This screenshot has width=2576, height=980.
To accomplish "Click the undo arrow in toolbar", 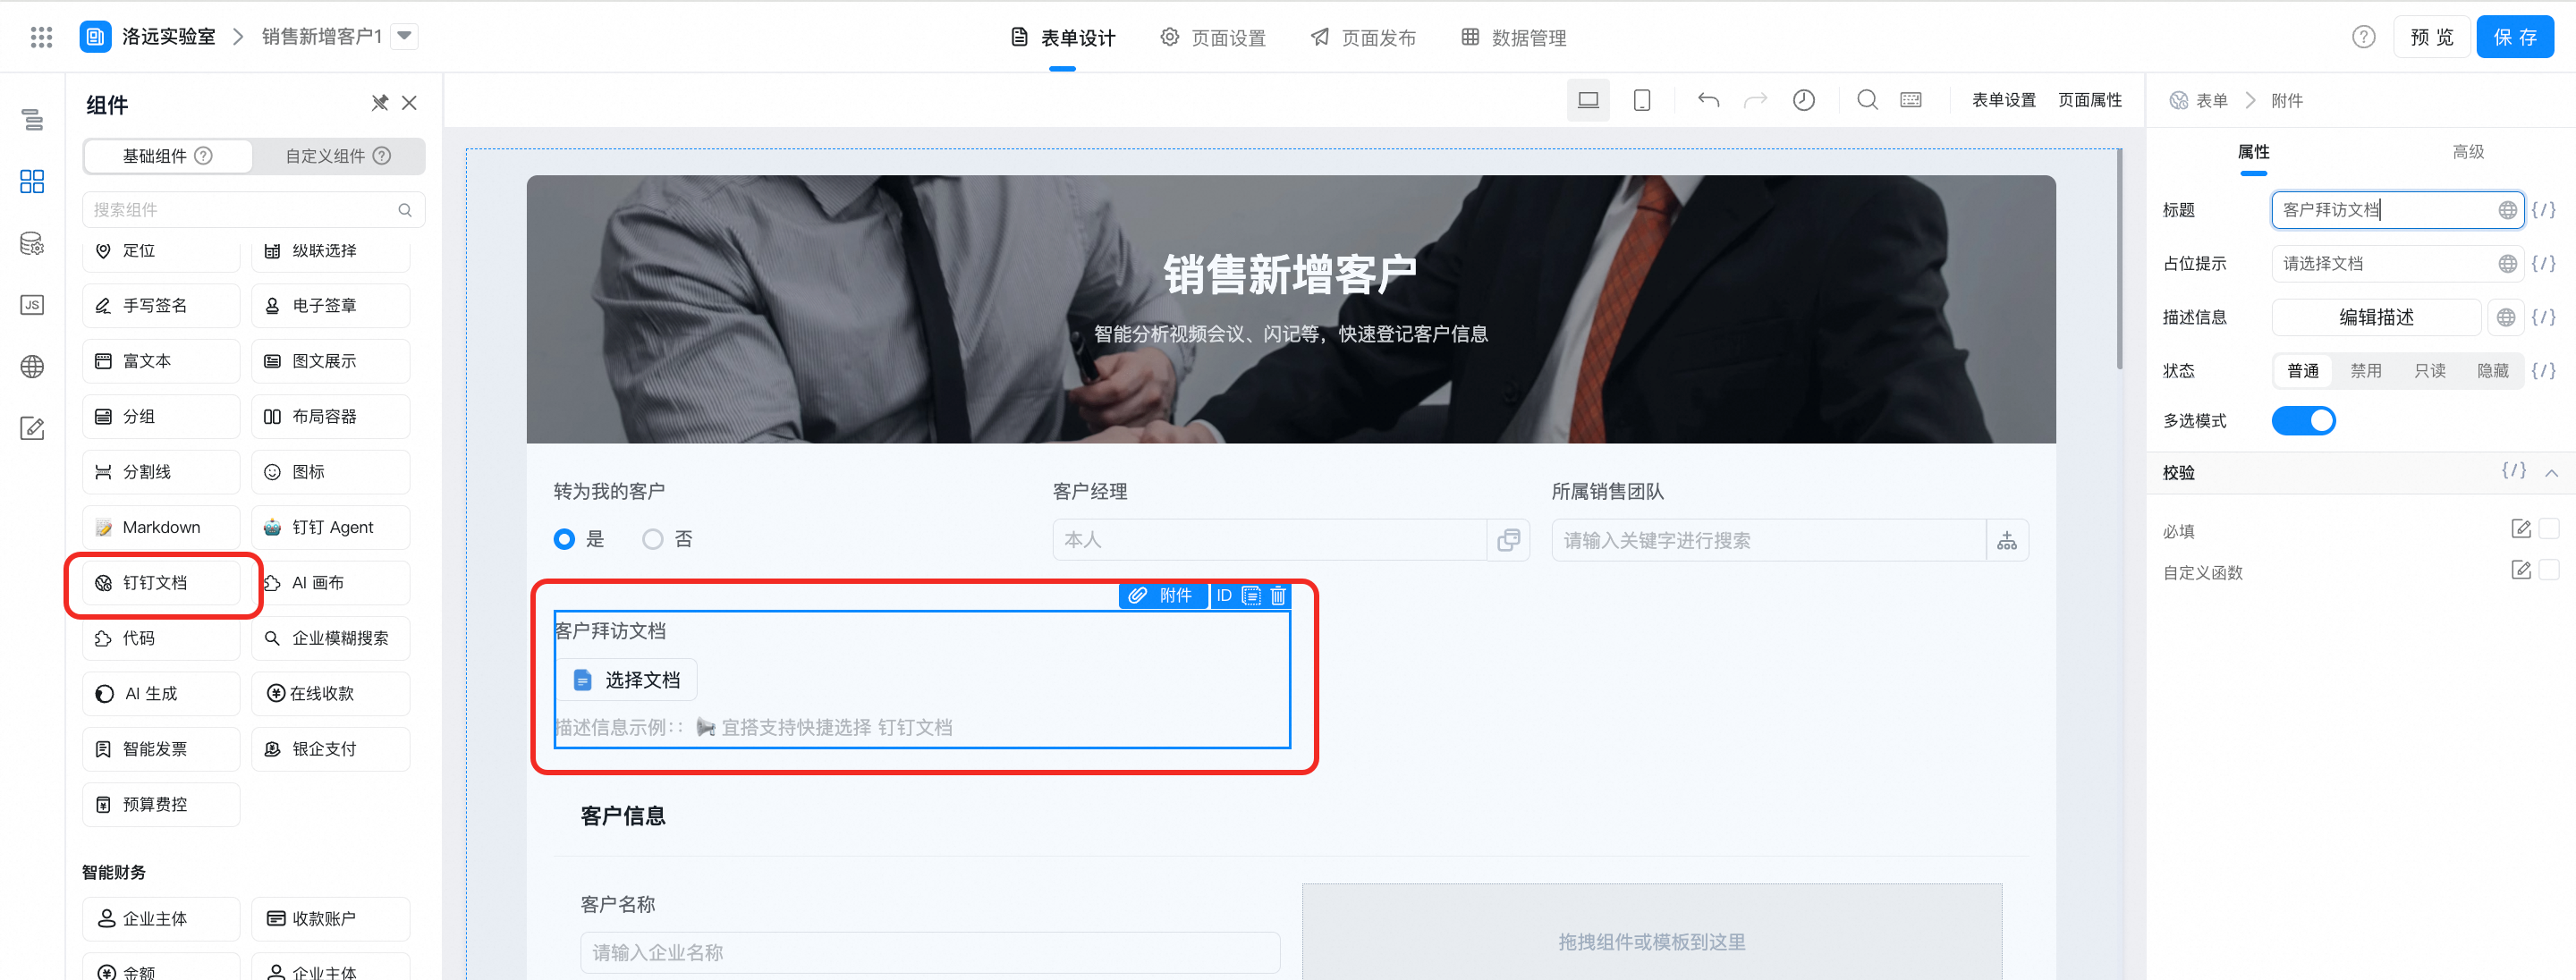I will click(x=1708, y=100).
